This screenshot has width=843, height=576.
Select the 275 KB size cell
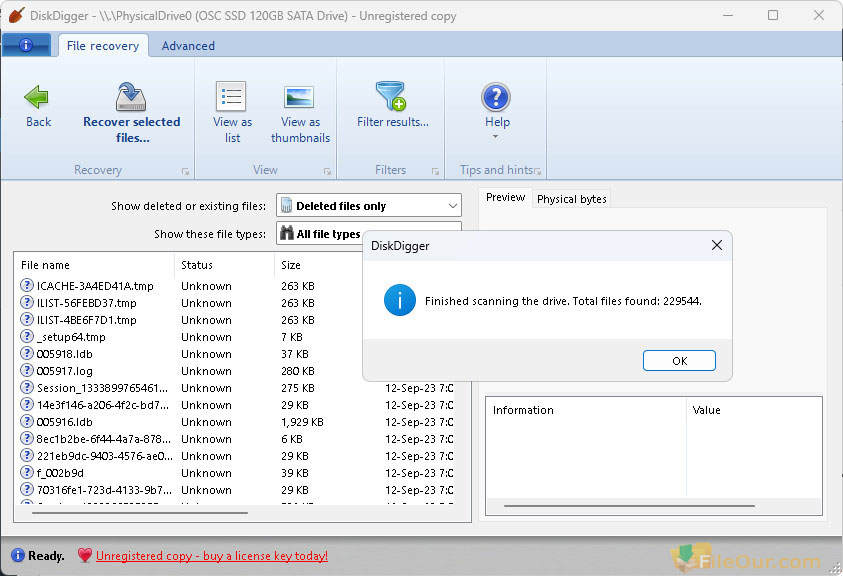click(x=297, y=388)
